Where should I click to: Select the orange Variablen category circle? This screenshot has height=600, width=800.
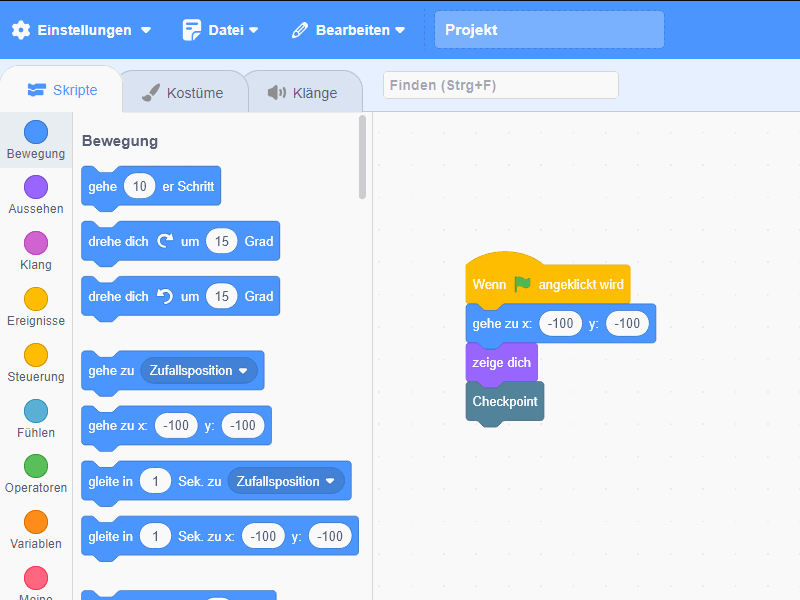pyautogui.click(x=36, y=522)
